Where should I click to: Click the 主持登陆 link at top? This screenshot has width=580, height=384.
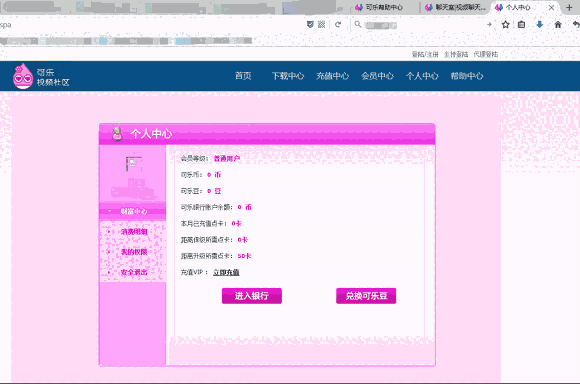456,54
